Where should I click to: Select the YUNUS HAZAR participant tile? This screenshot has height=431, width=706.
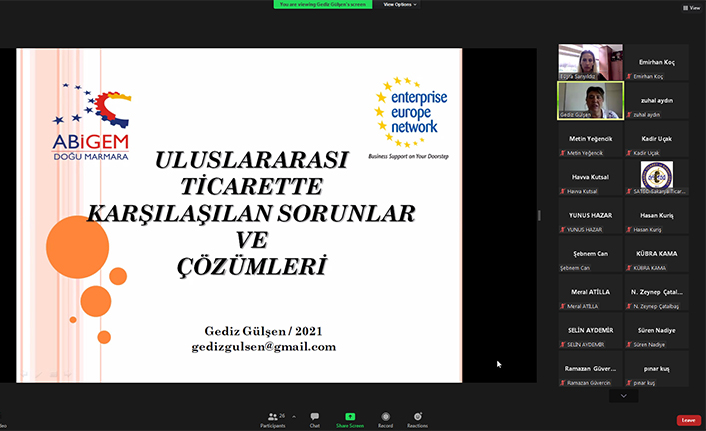pyautogui.click(x=591, y=215)
